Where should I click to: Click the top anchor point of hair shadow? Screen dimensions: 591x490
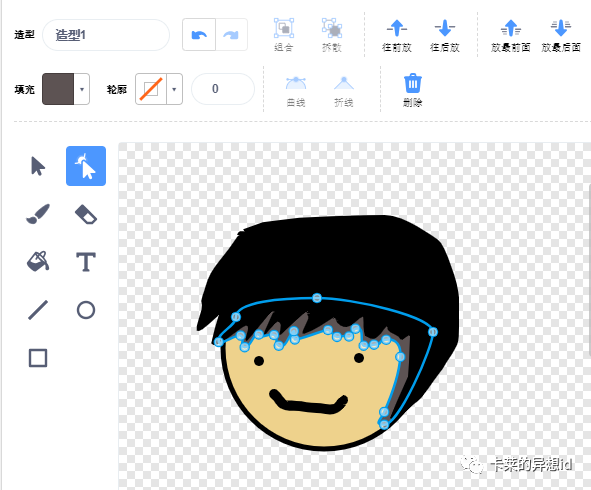pyautogui.click(x=317, y=298)
